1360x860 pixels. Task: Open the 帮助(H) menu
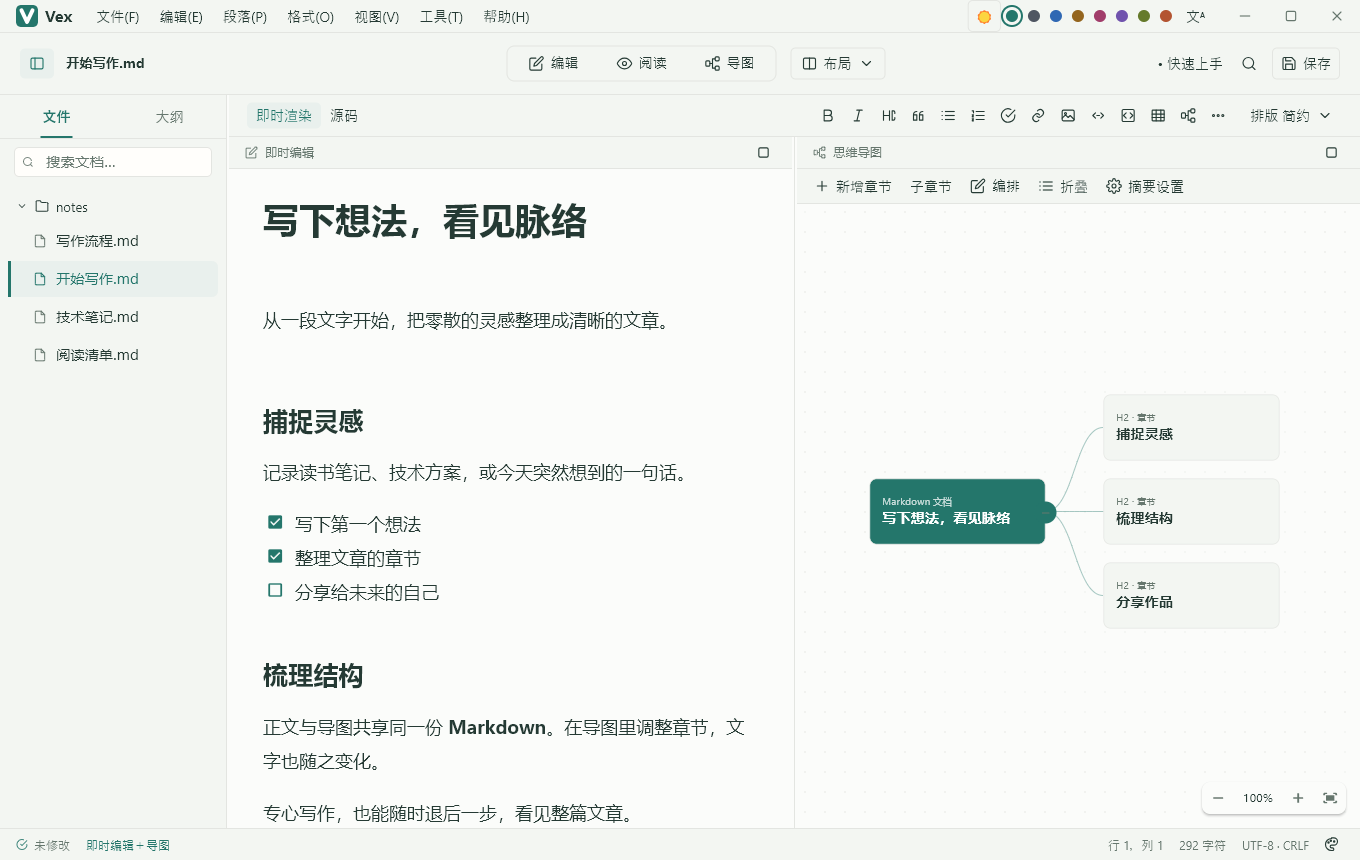[x=506, y=17]
